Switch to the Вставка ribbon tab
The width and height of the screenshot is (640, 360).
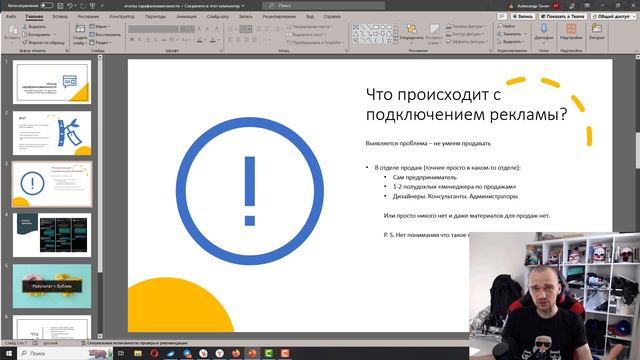[x=60, y=17]
